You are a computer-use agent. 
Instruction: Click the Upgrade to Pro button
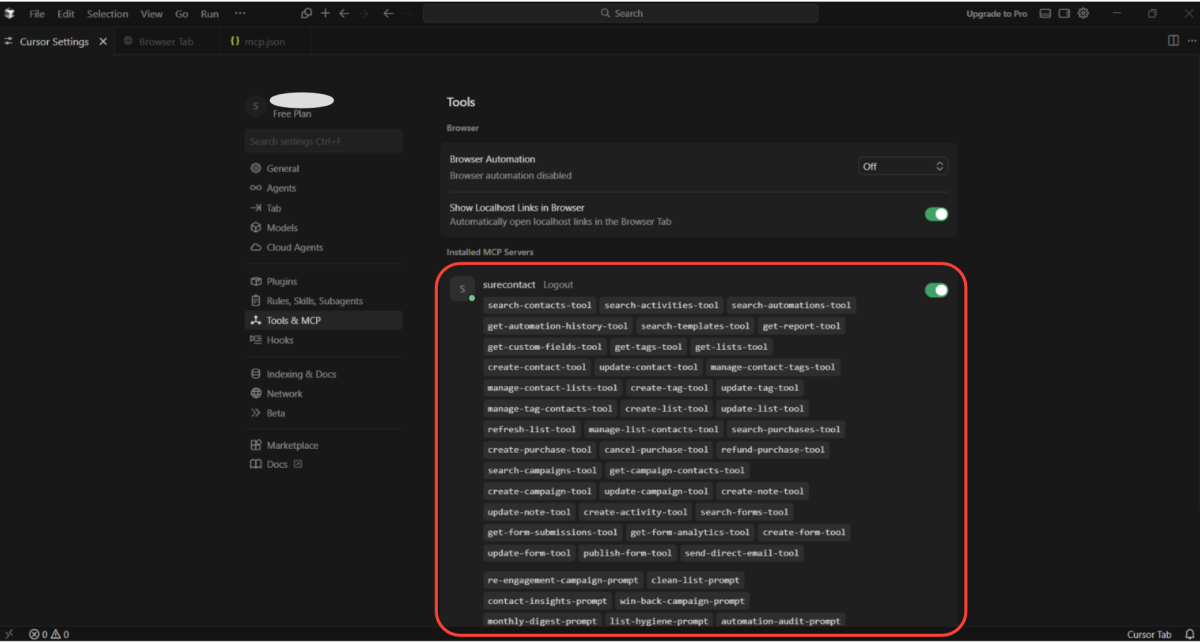click(996, 14)
